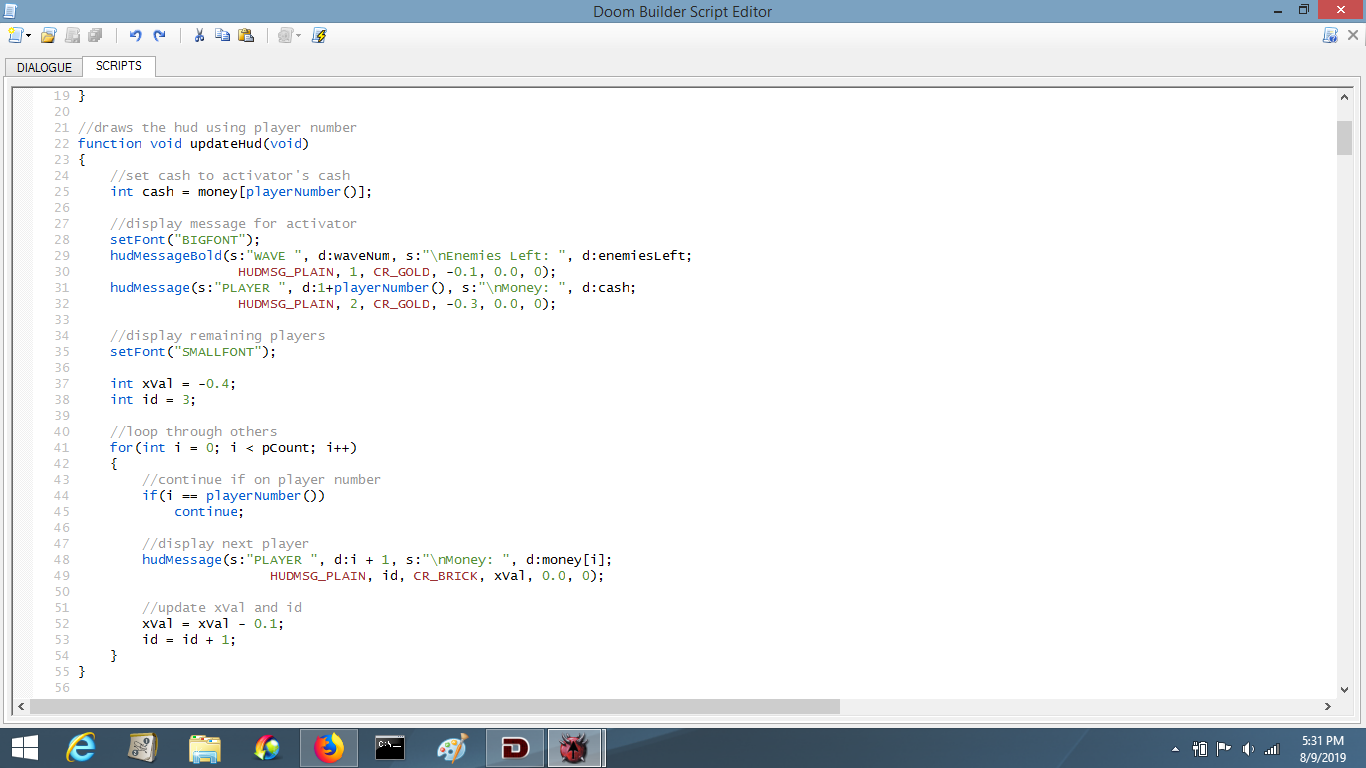Click the comment '//draws the hud using player number'
Image resolution: width=1366 pixels, height=768 pixels.
pos(217,127)
